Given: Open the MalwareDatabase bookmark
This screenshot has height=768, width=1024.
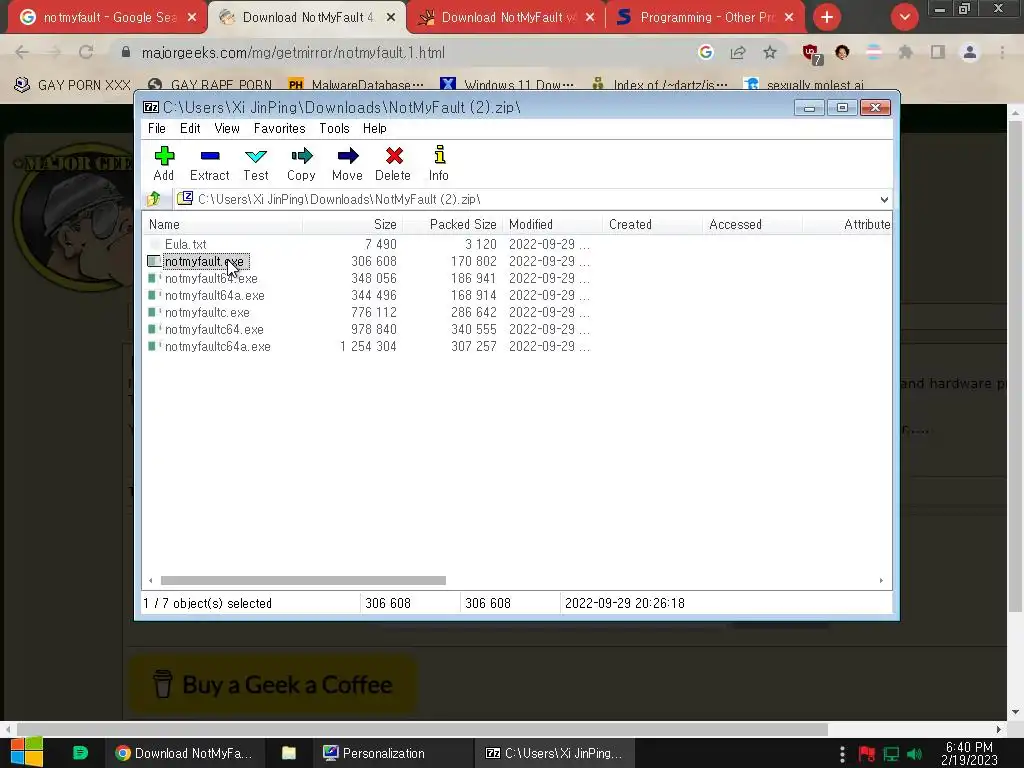Looking at the screenshot, I should (x=357, y=85).
